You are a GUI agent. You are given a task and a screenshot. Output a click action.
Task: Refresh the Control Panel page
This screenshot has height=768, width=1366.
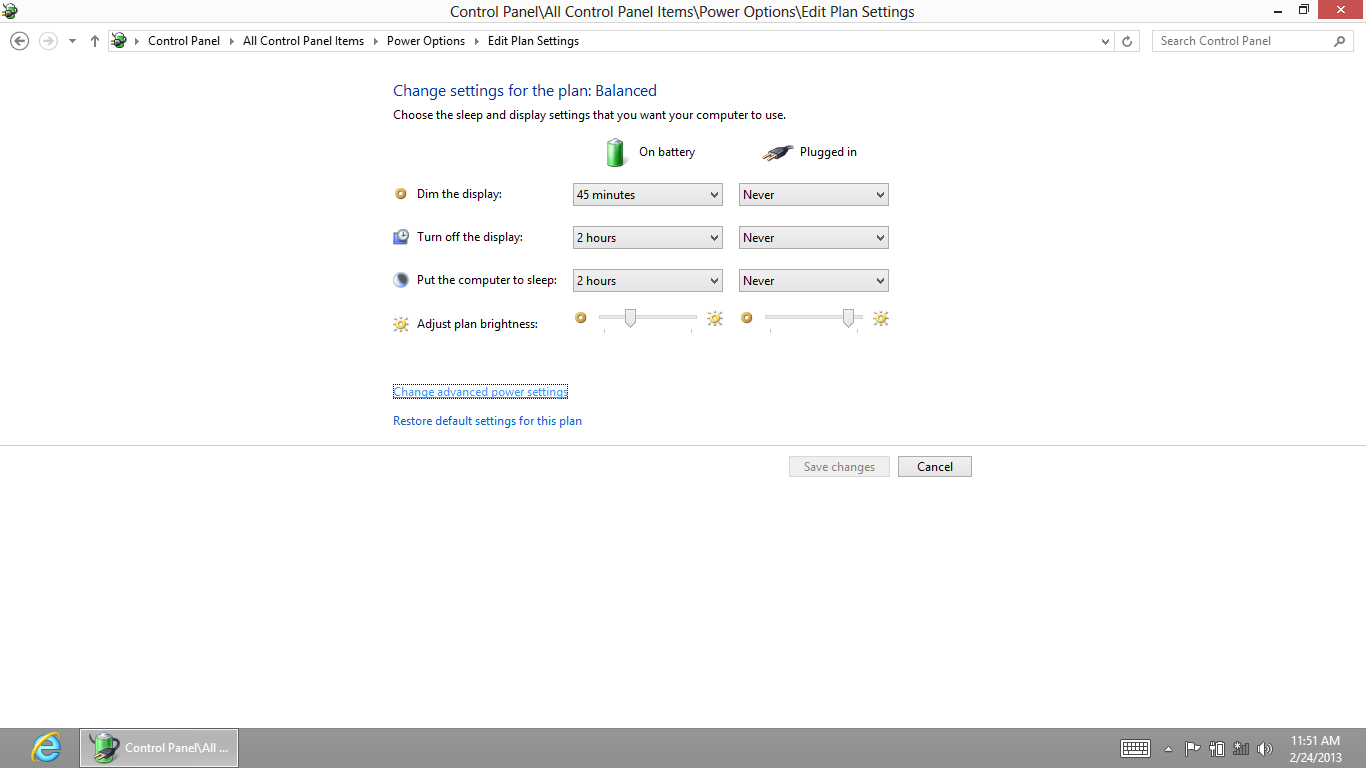pos(1127,41)
